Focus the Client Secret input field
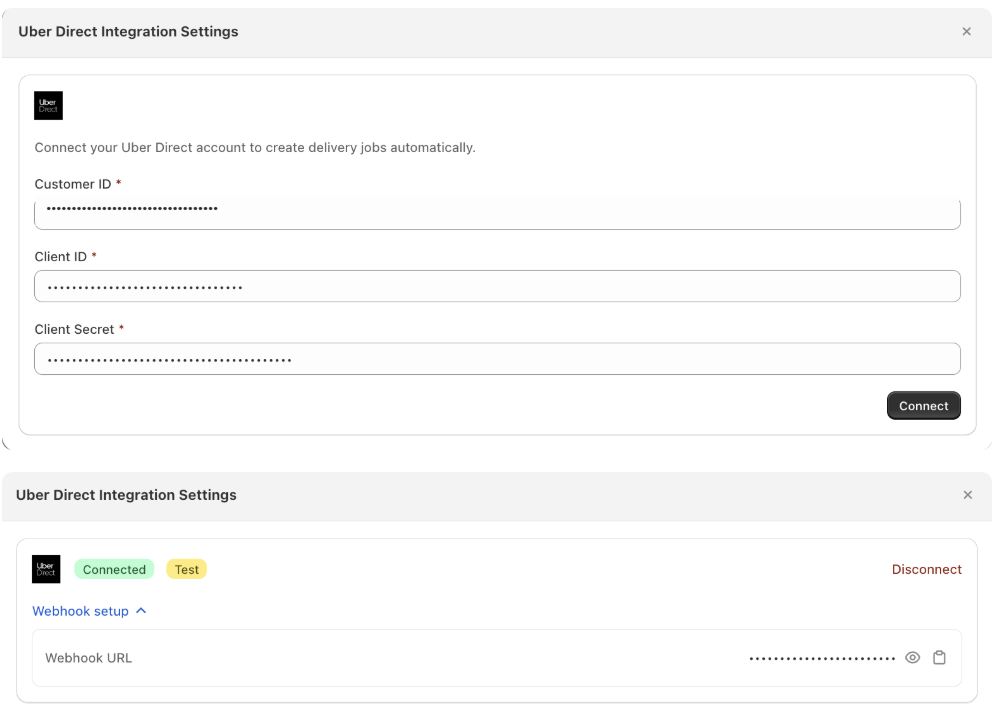996x716 pixels. coord(497,359)
